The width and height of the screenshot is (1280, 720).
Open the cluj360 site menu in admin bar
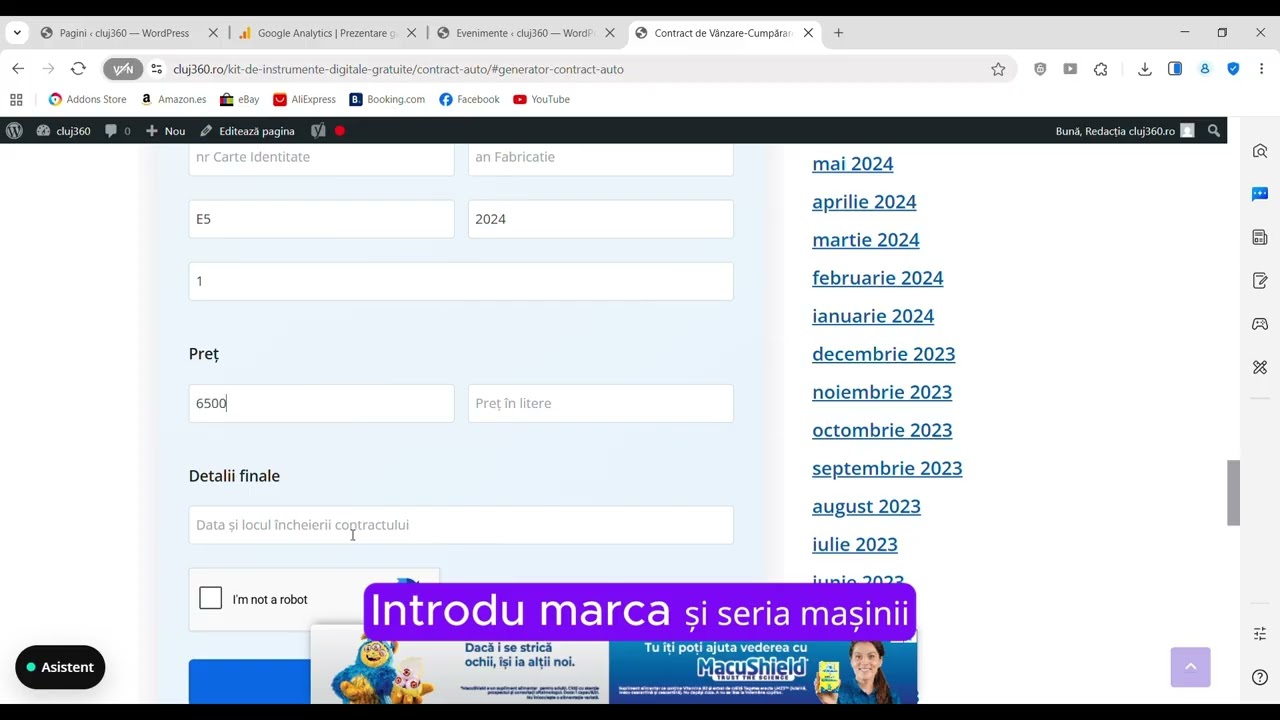pos(63,131)
